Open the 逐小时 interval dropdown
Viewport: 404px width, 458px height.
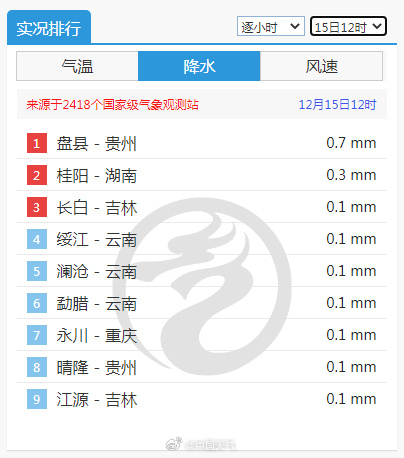(271, 26)
